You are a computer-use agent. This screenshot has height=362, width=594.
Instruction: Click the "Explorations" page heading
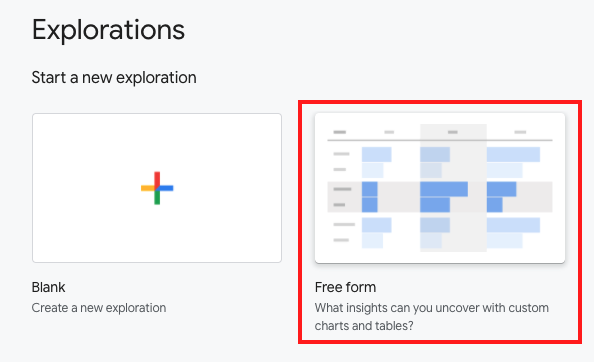[x=108, y=30]
